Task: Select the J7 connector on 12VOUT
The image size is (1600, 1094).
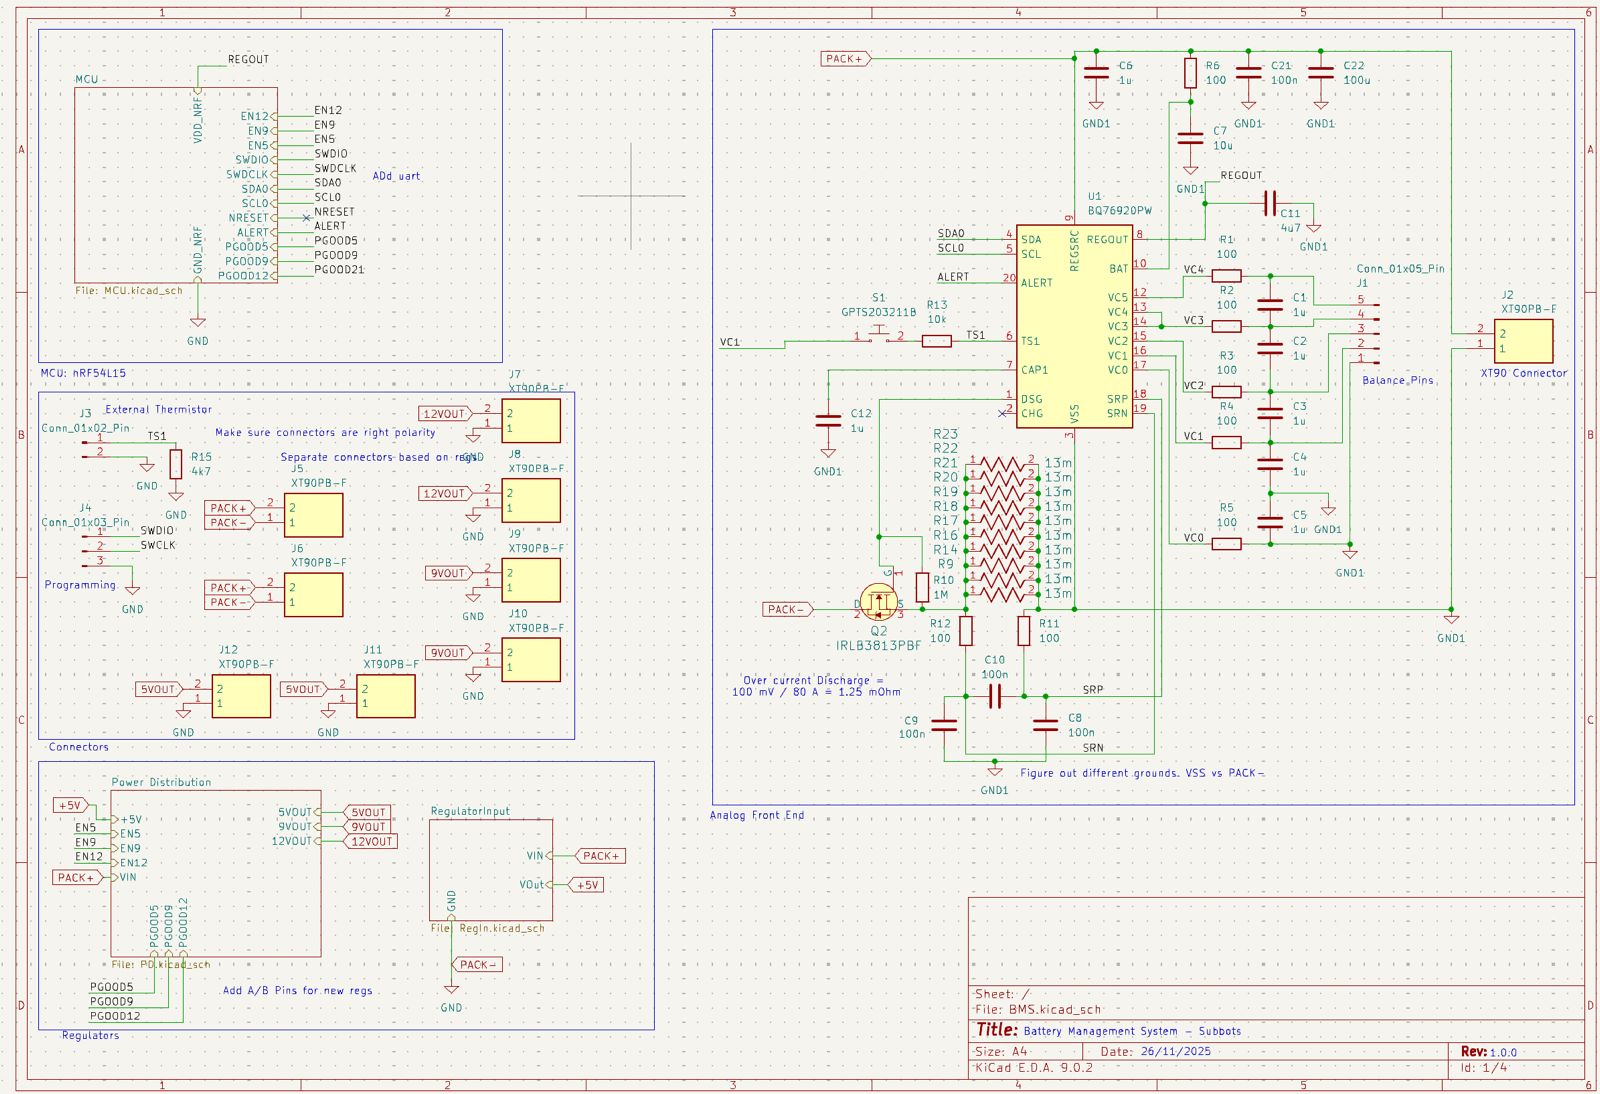Action: (x=531, y=421)
